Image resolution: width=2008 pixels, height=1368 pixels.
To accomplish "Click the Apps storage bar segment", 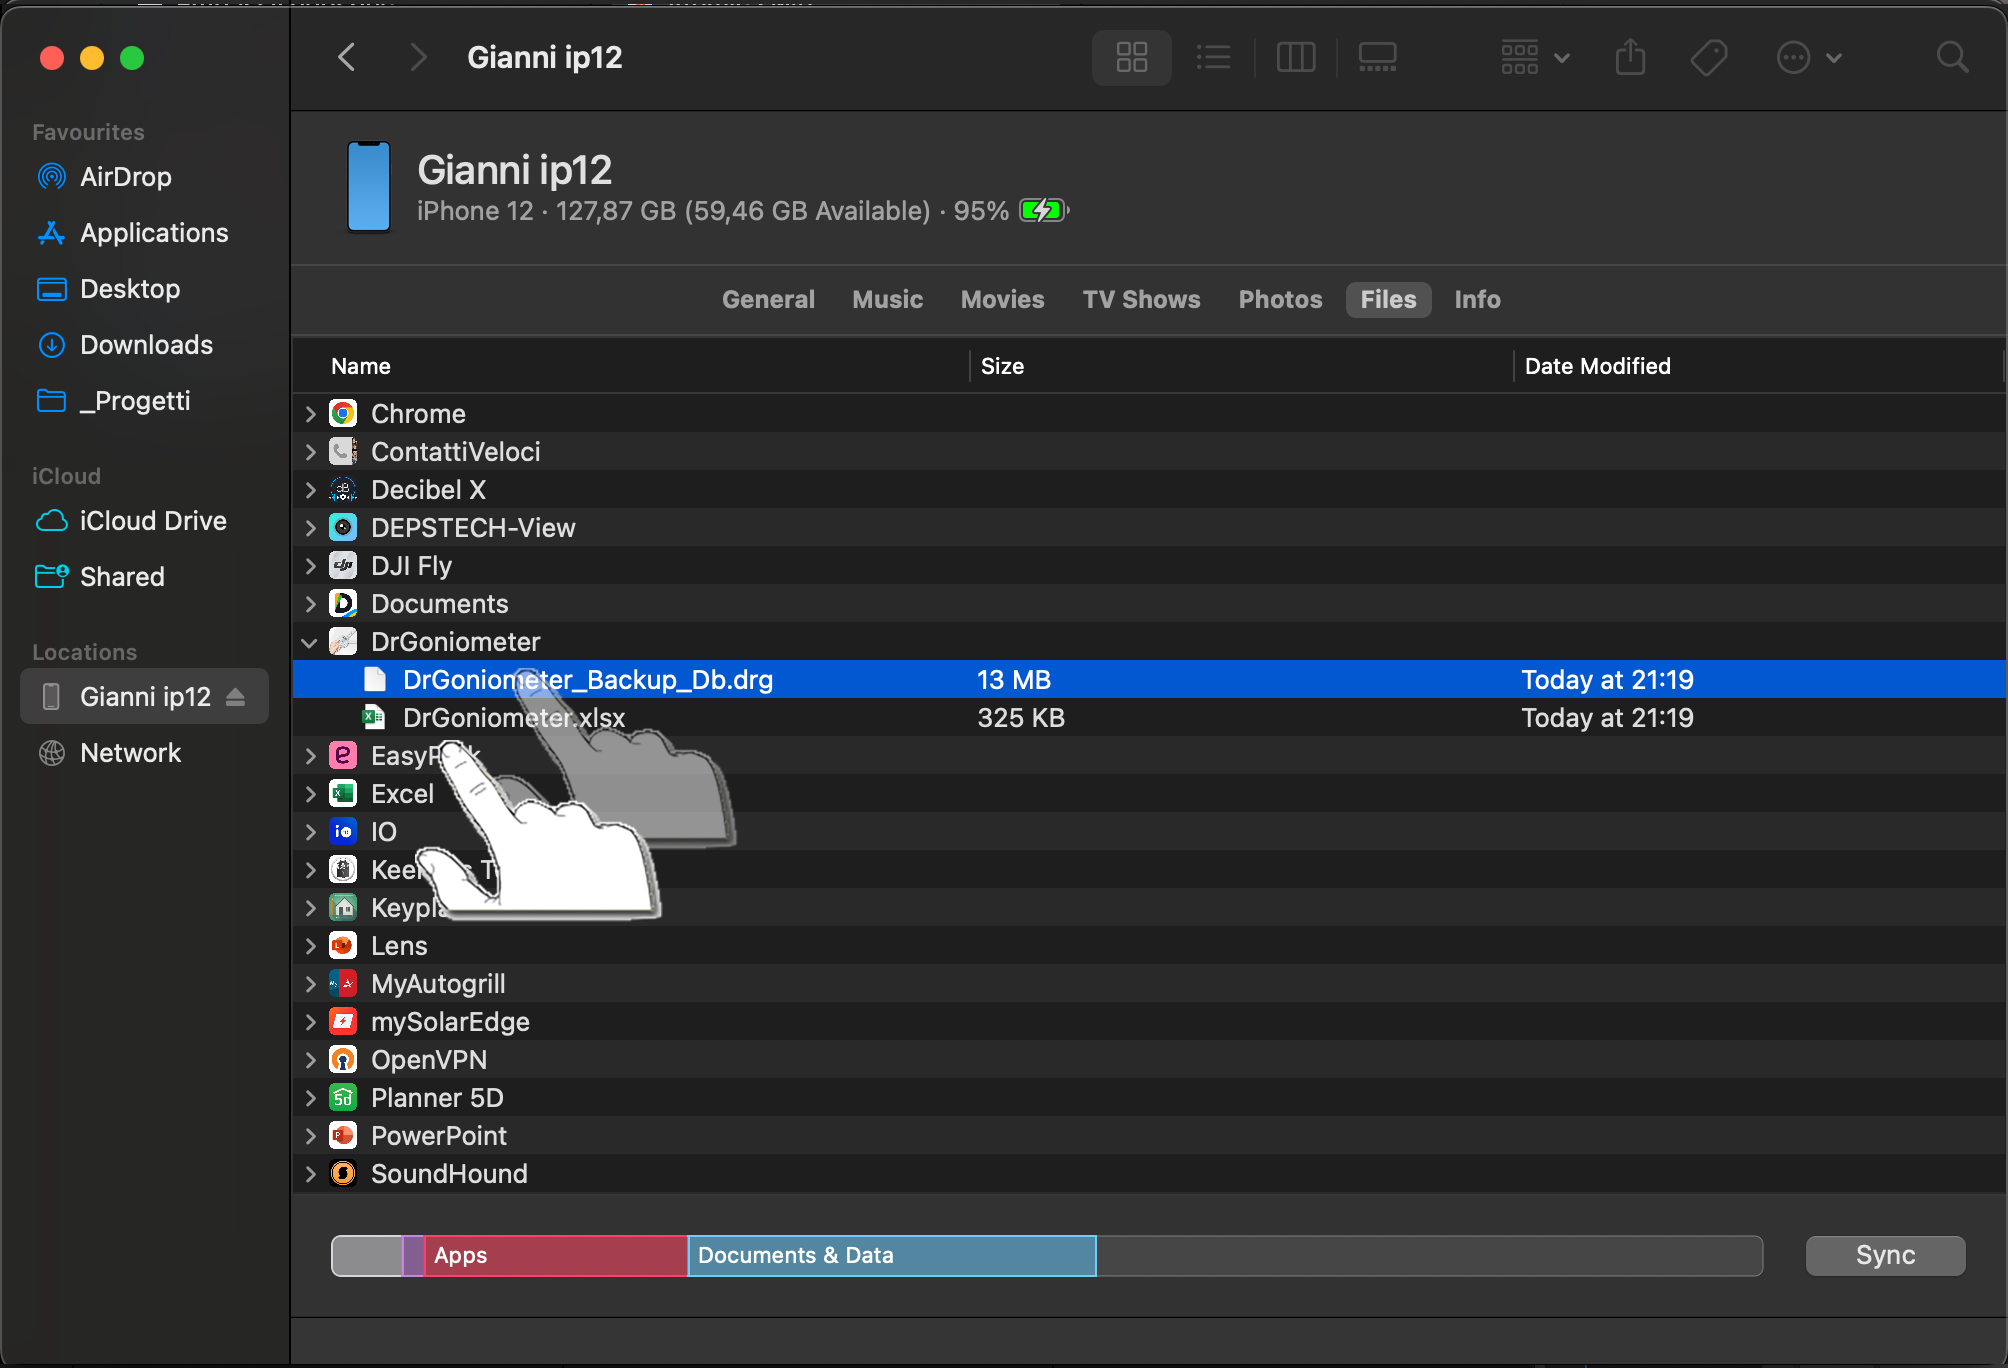I will (x=556, y=1256).
